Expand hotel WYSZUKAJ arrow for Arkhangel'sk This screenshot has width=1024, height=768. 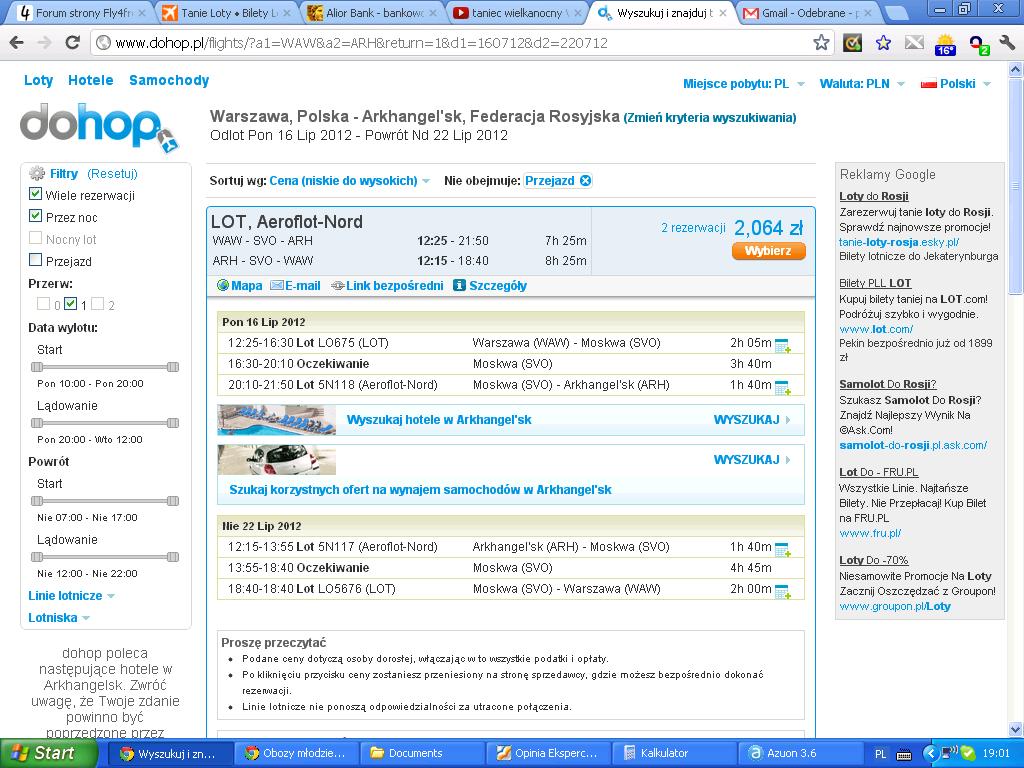[x=788, y=420]
